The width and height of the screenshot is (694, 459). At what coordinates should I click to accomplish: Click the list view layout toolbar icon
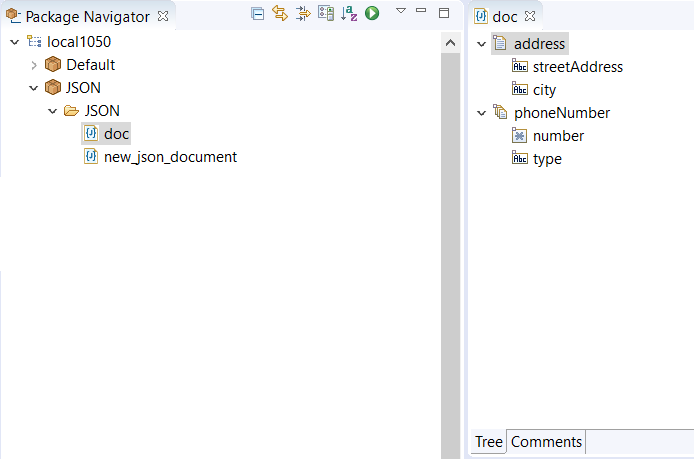pyautogui.click(x=326, y=13)
